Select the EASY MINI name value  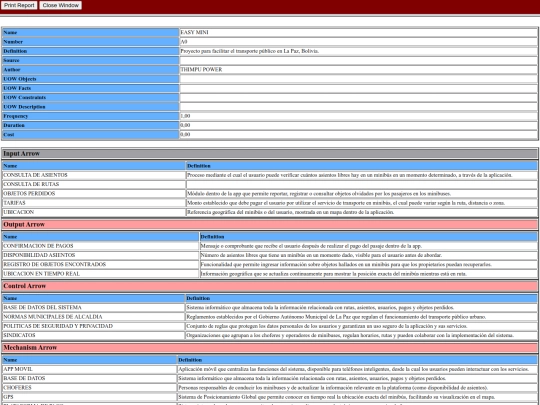[194, 32]
